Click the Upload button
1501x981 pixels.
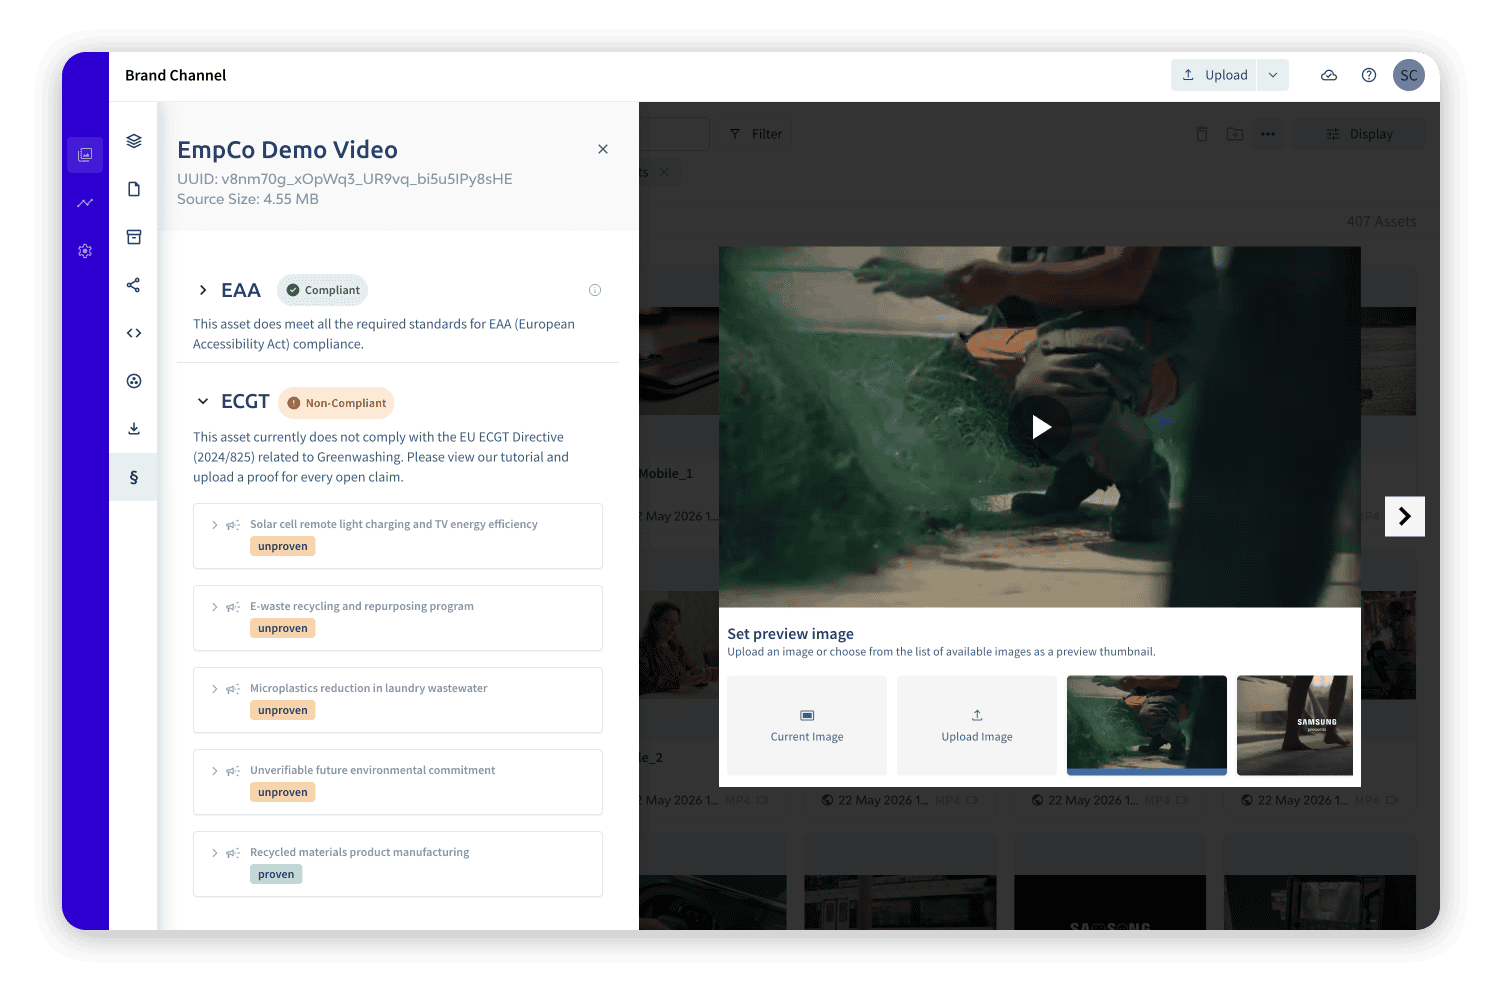[1214, 75]
